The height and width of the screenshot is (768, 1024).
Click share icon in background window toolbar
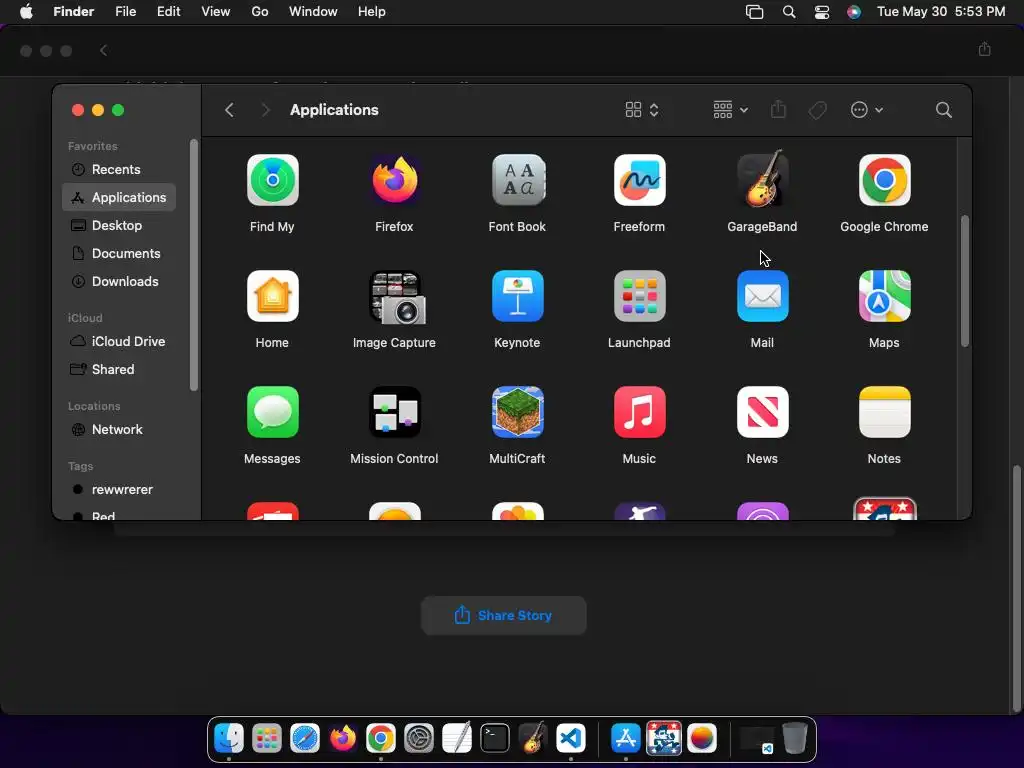(x=984, y=50)
